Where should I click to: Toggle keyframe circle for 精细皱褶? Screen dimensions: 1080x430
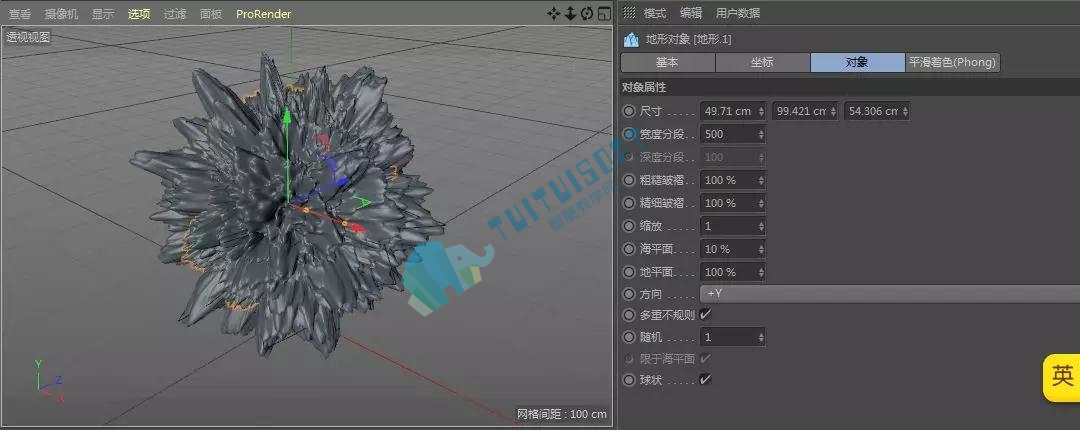[629, 203]
